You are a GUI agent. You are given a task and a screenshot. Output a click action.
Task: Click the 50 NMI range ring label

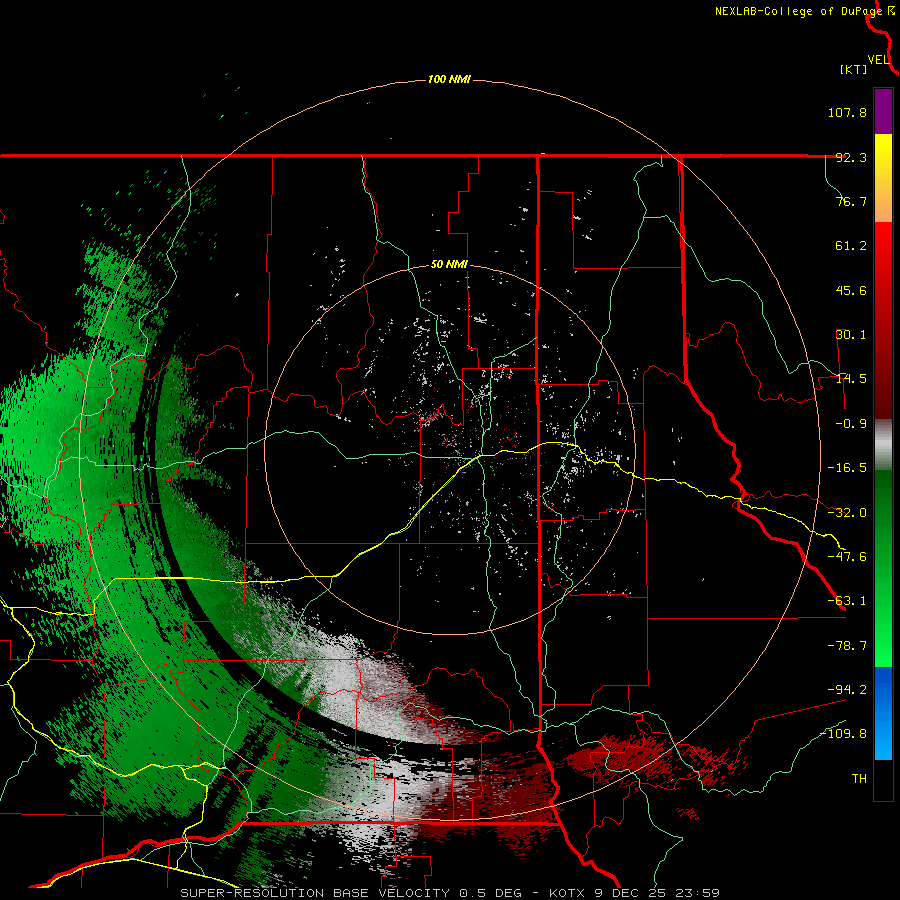[449, 264]
